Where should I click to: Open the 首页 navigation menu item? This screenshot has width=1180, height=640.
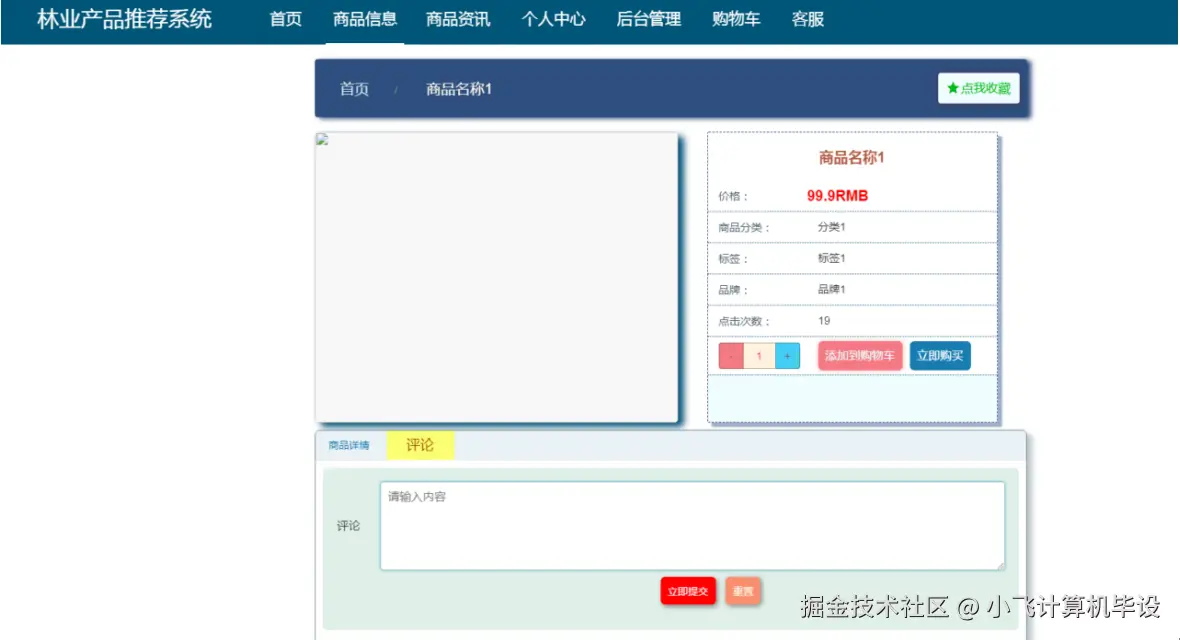(285, 20)
